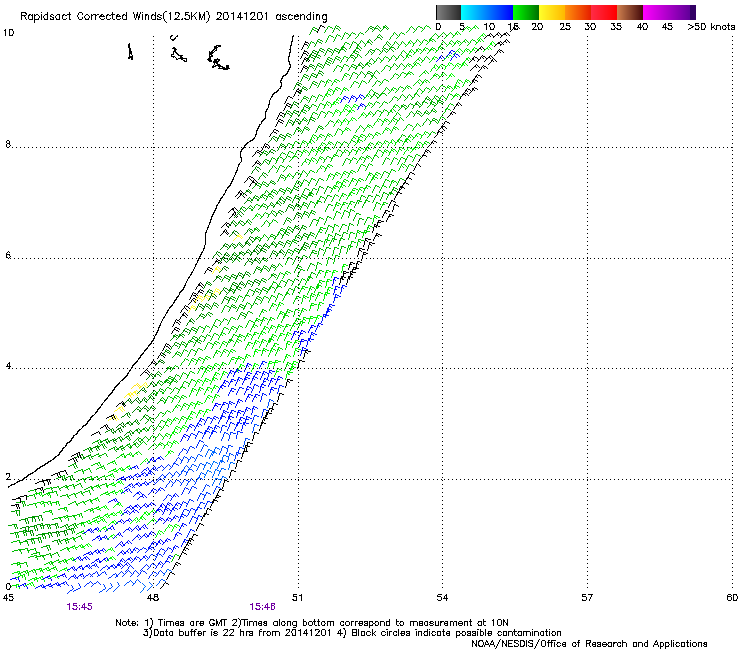The width and height of the screenshot is (740, 650).
Task: Click latitude label 10 on left axis
Action: point(8,33)
